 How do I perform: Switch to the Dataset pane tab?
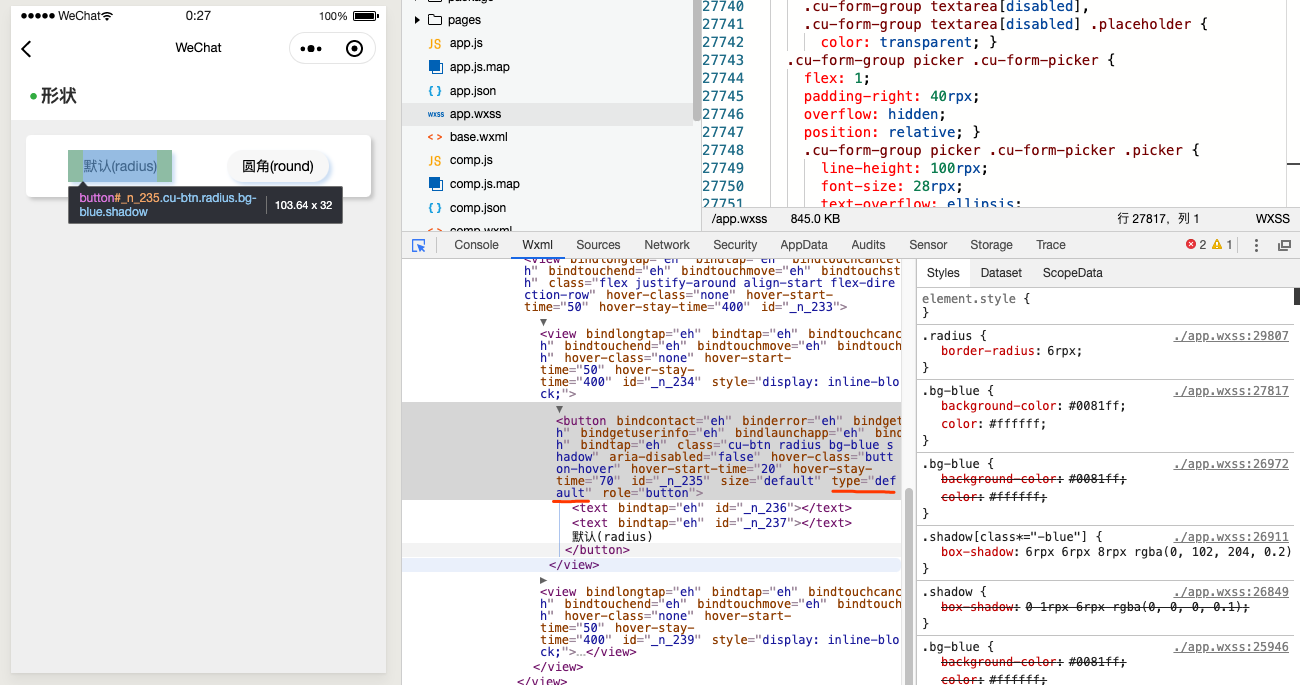1001,273
